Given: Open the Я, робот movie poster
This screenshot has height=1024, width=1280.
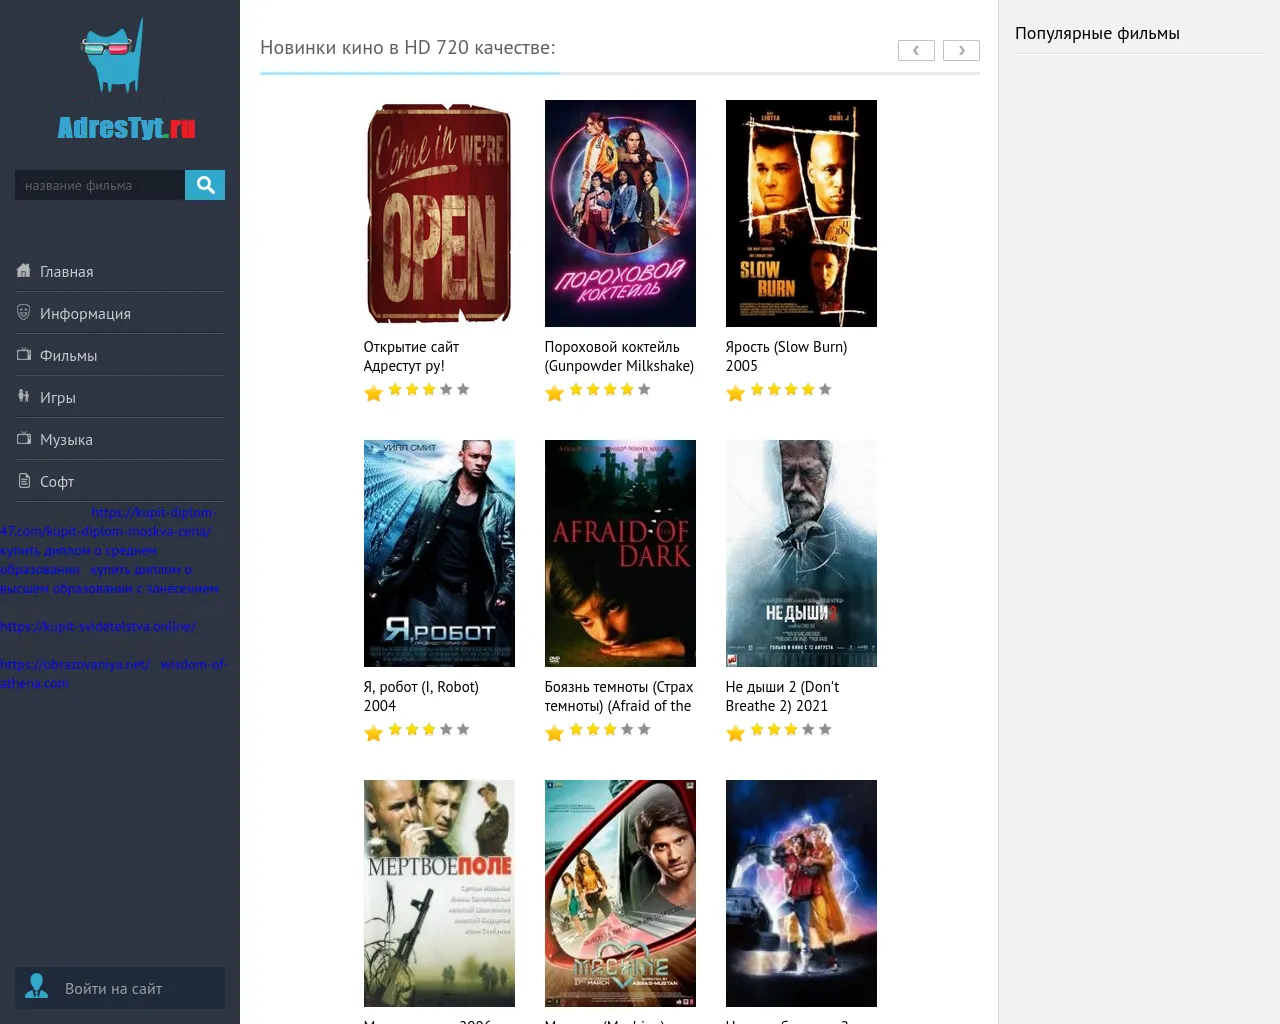Looking at the screenshot, I should (439, 553).
